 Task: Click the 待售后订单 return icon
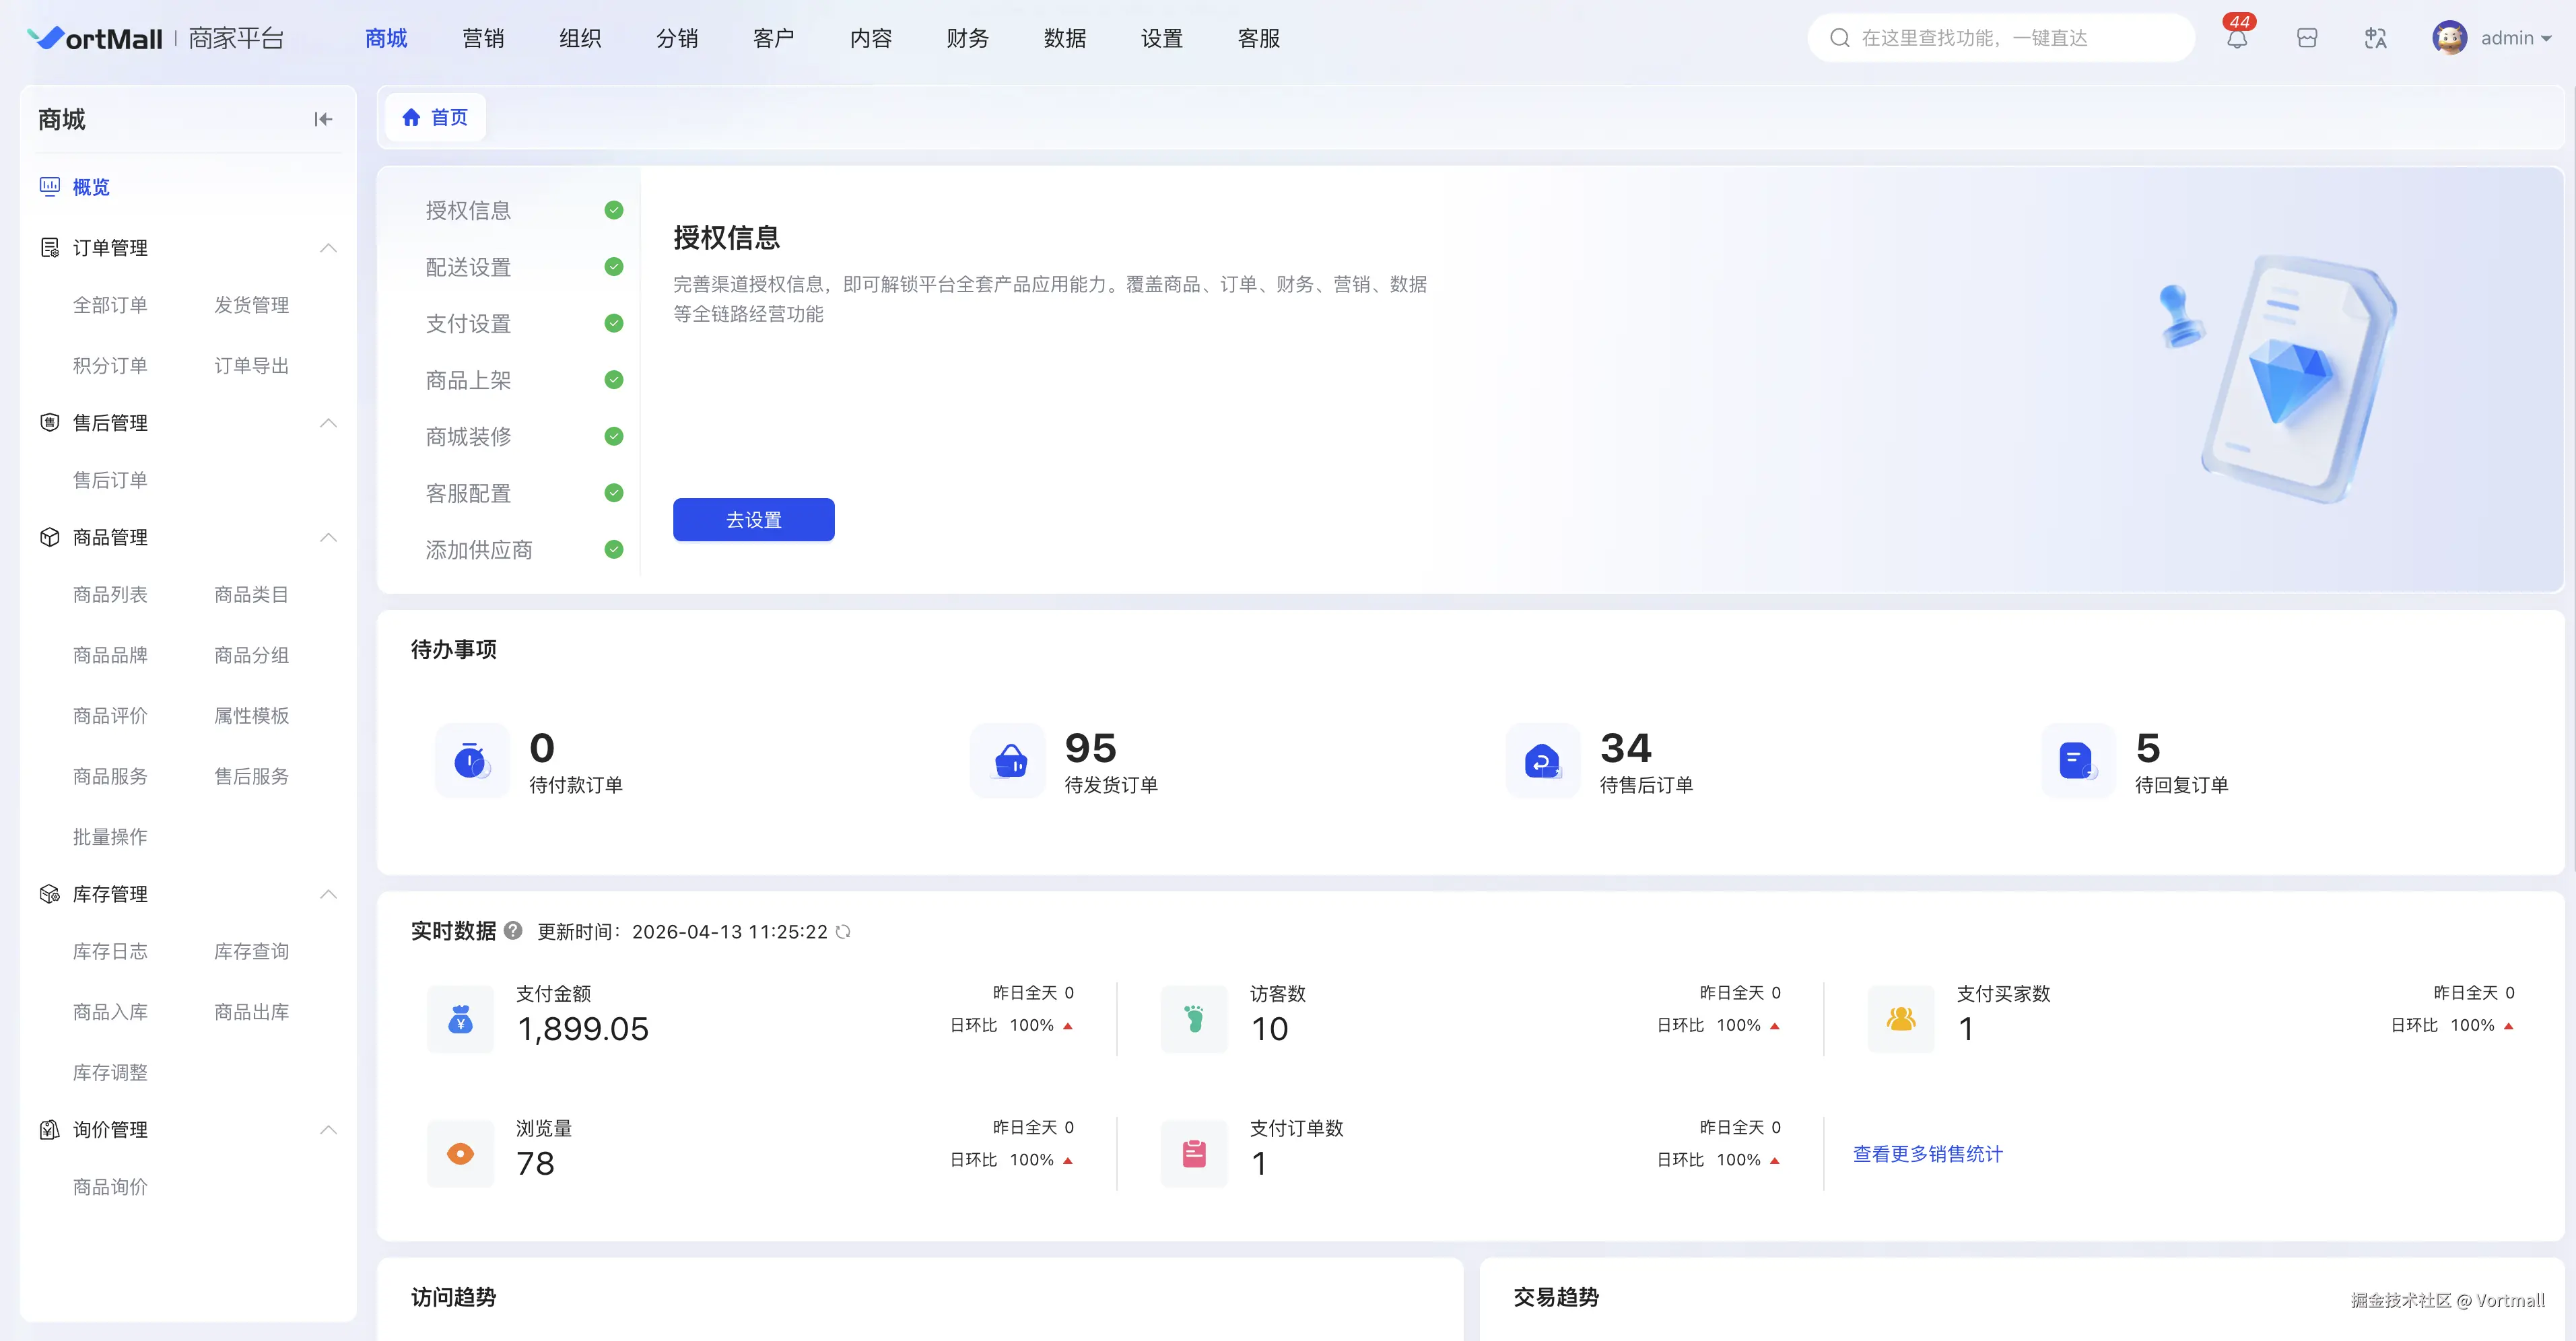1542,761
